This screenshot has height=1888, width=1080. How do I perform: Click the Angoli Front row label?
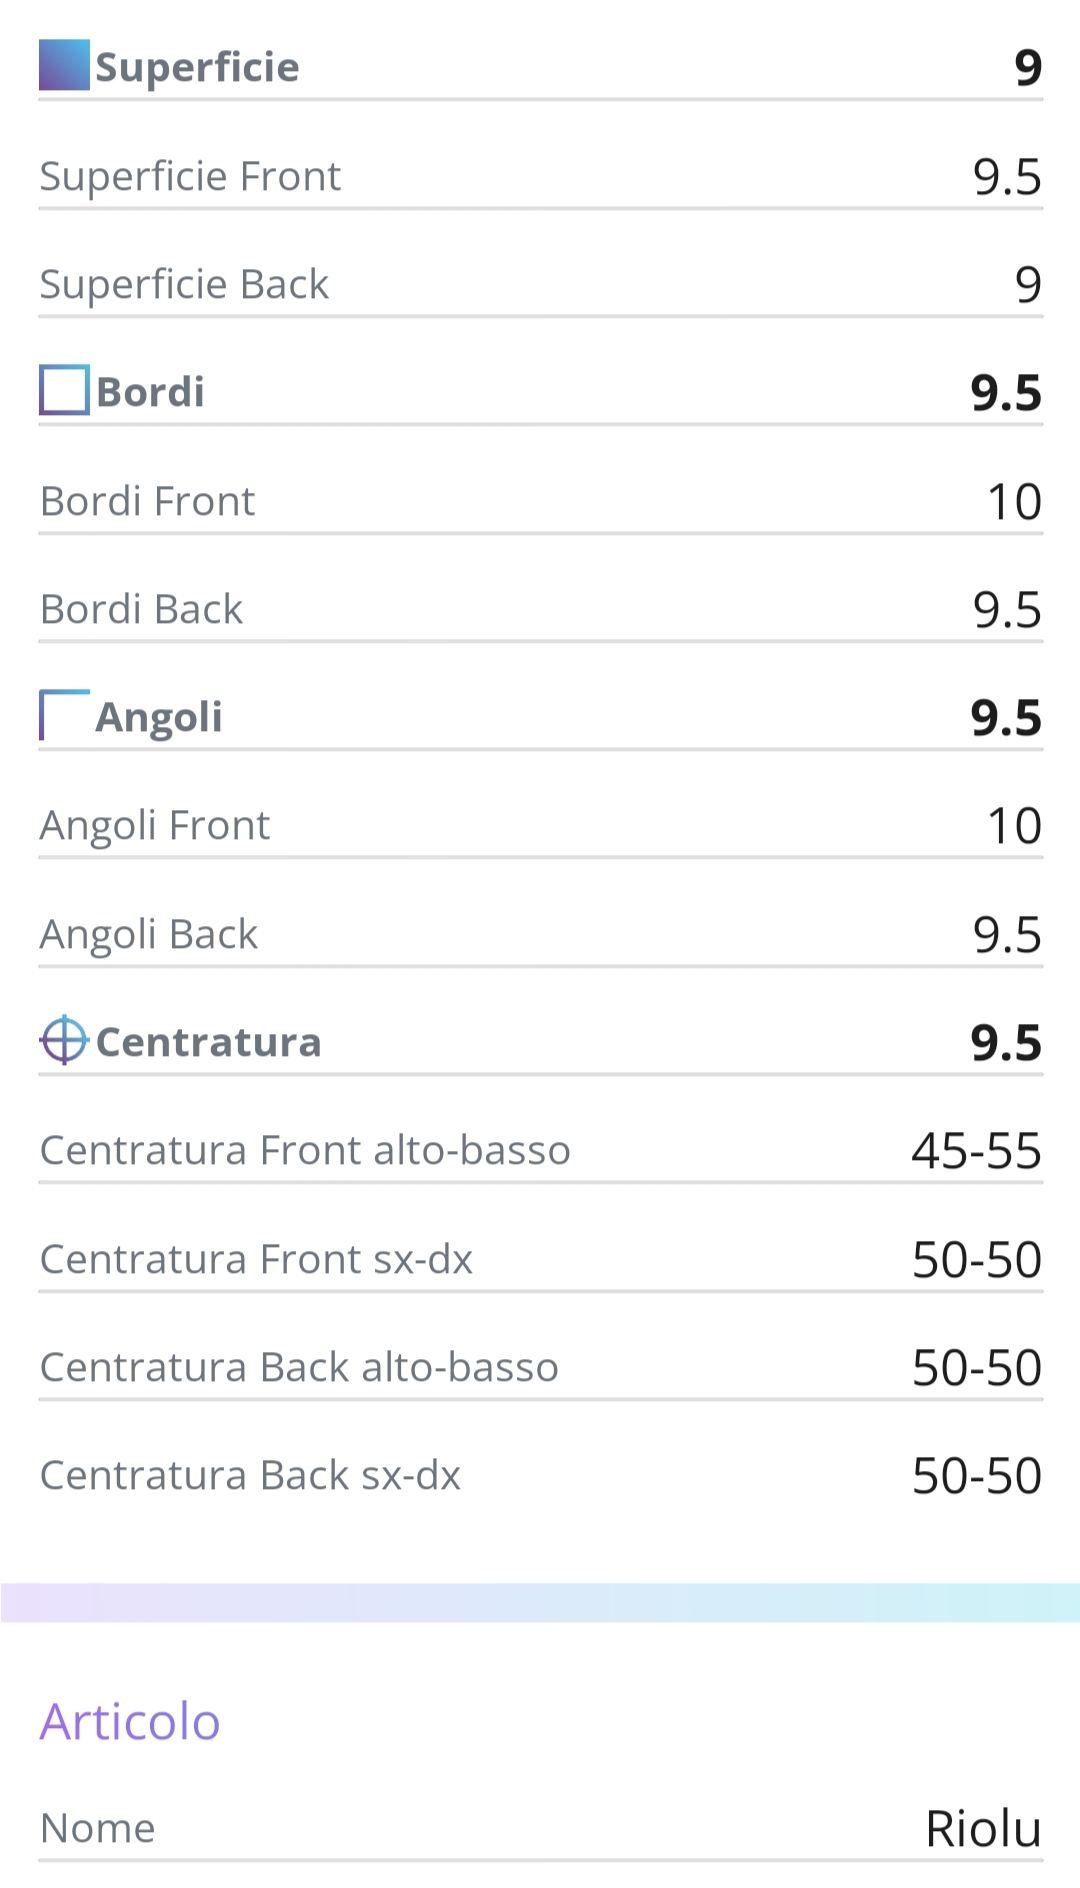(x=155, y=826)
